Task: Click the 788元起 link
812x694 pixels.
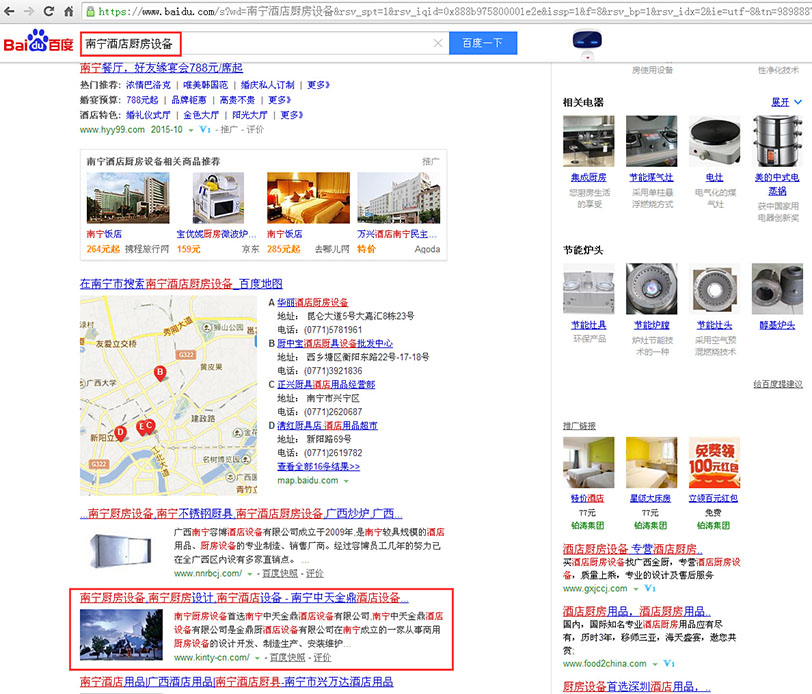Action: click(x=142, y=100)
